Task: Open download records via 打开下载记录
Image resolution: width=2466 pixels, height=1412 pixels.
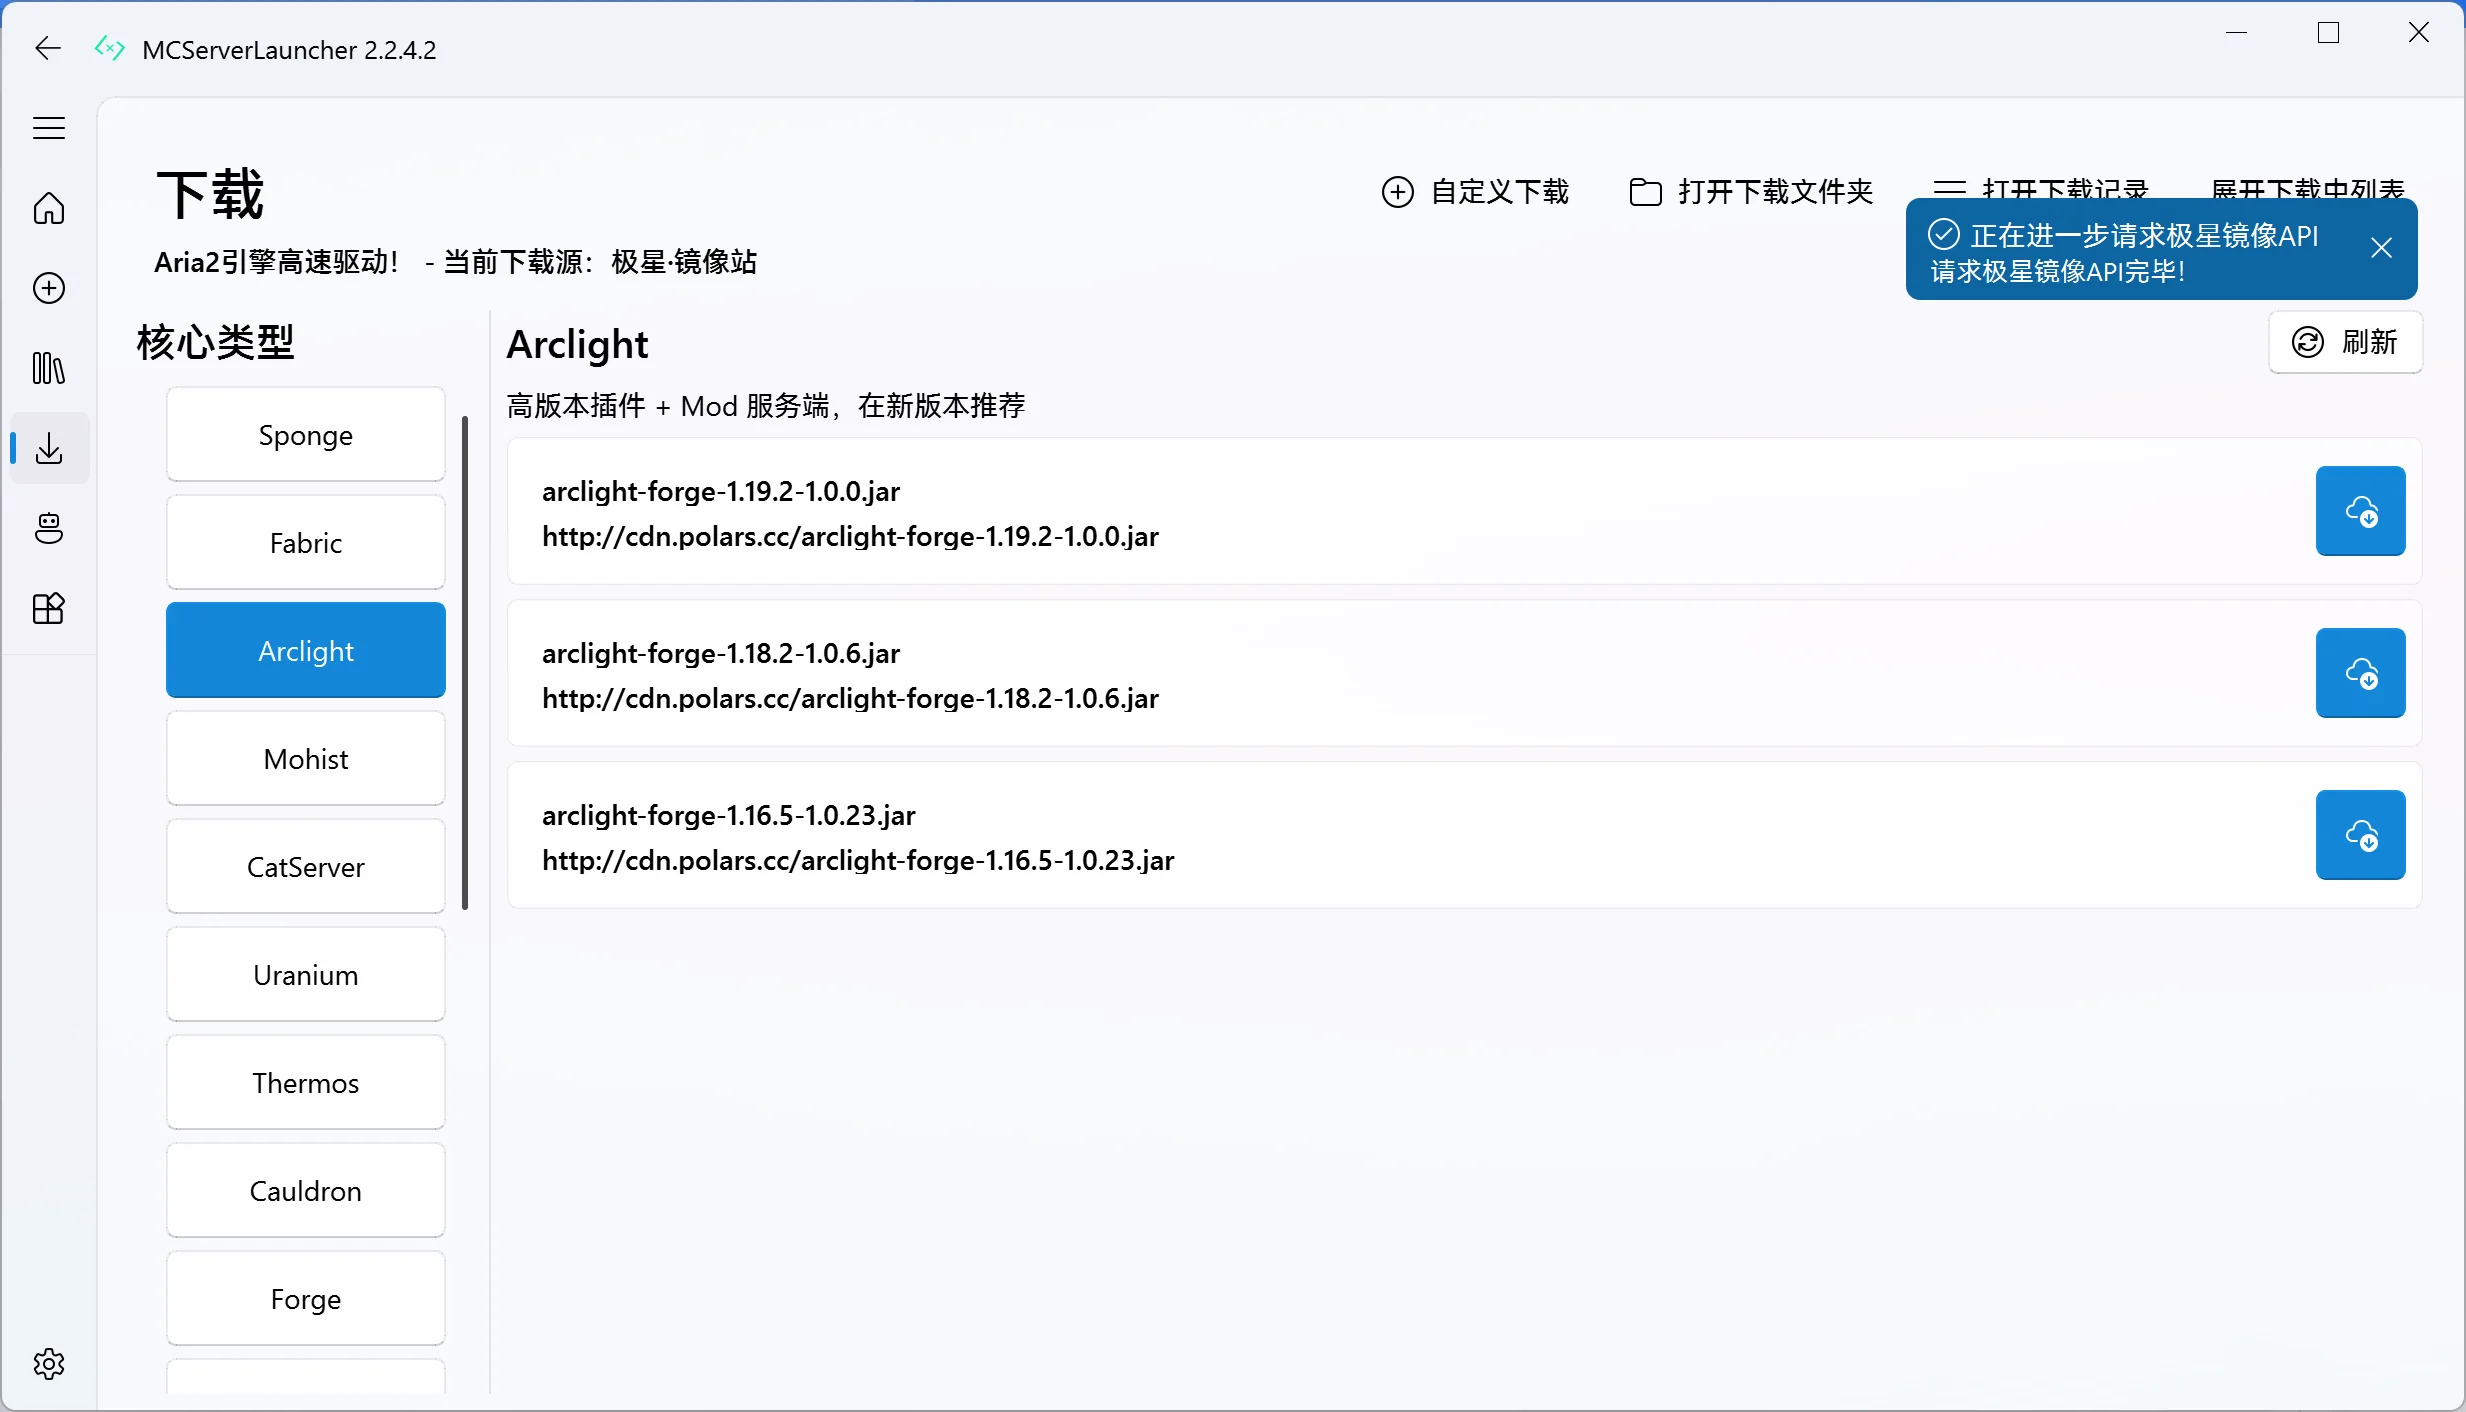Action: point(2041,188)
